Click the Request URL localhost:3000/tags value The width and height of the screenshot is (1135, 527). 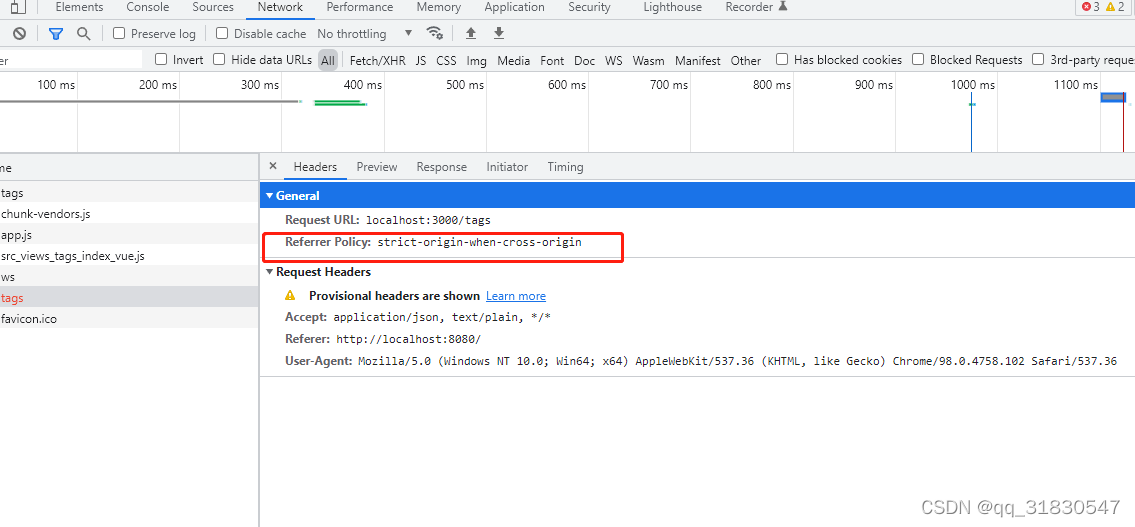(x=429, y=220)
